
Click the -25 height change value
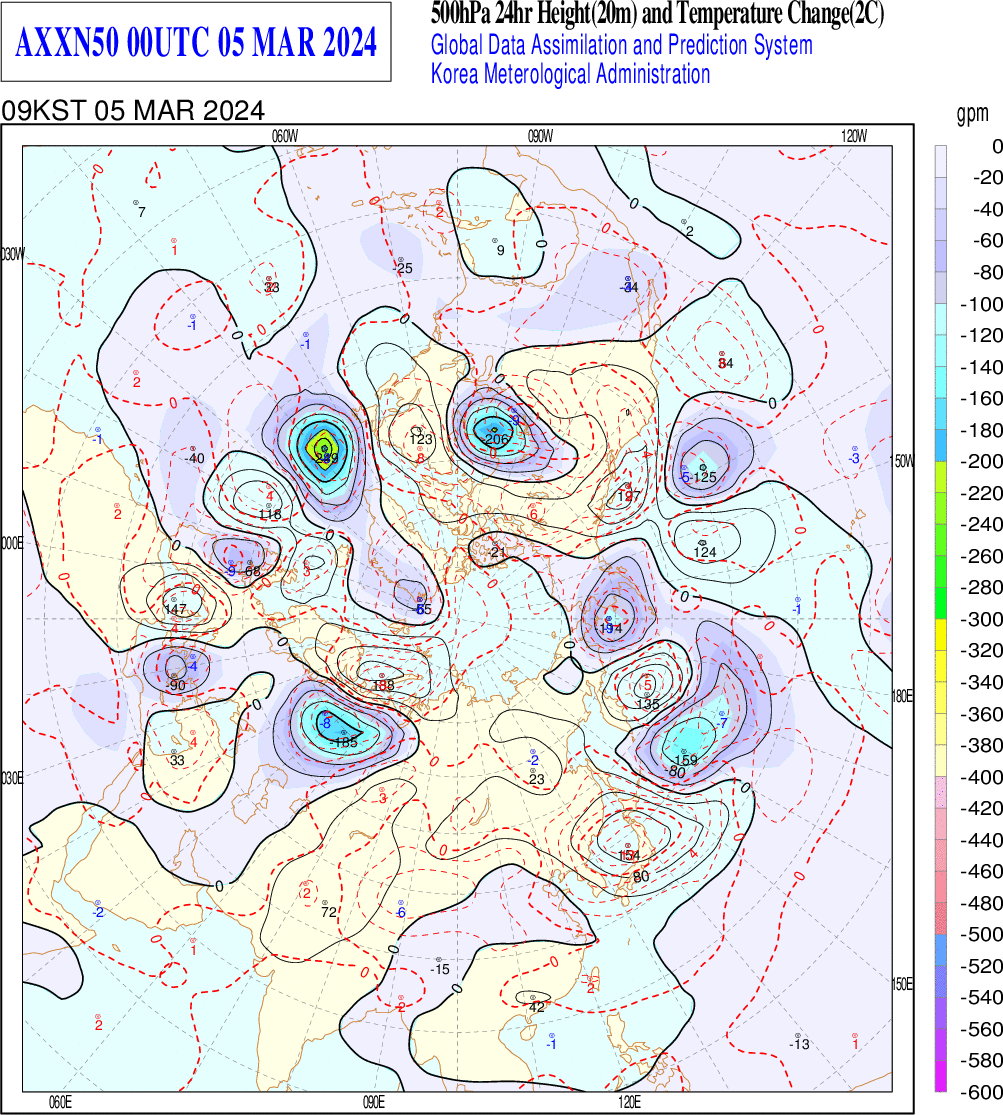coord(403,268)
